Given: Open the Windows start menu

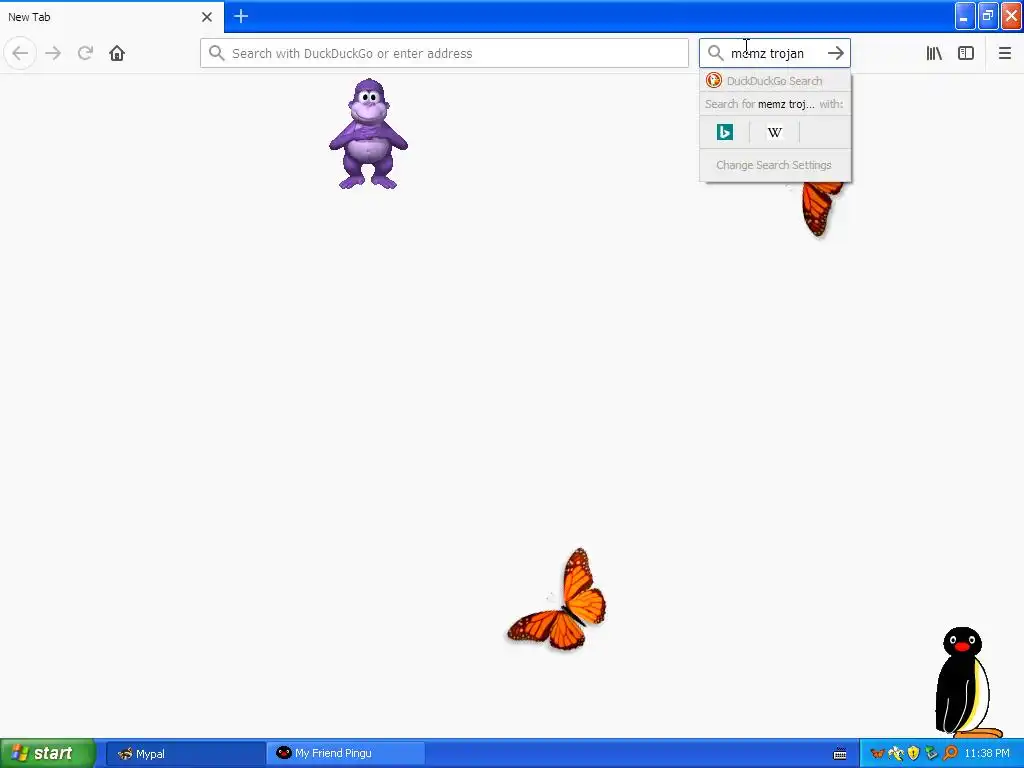Looking at the screenshot, I should pyautogui.click(x=48, y=753).
